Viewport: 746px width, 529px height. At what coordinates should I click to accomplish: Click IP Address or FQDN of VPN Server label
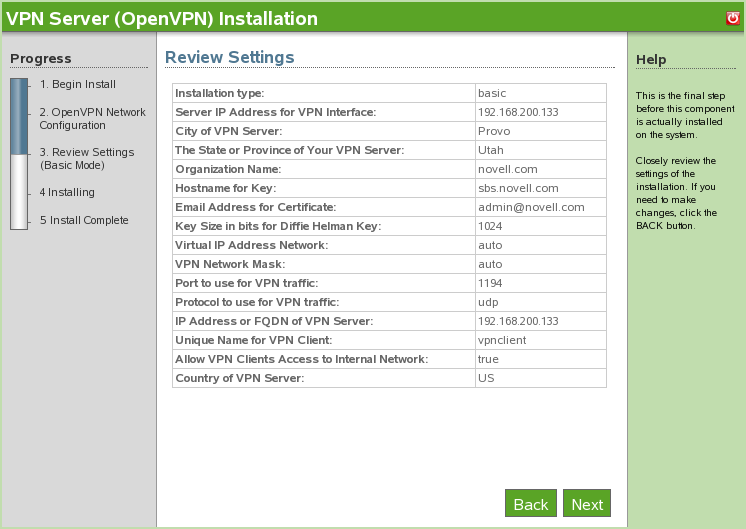274,322
